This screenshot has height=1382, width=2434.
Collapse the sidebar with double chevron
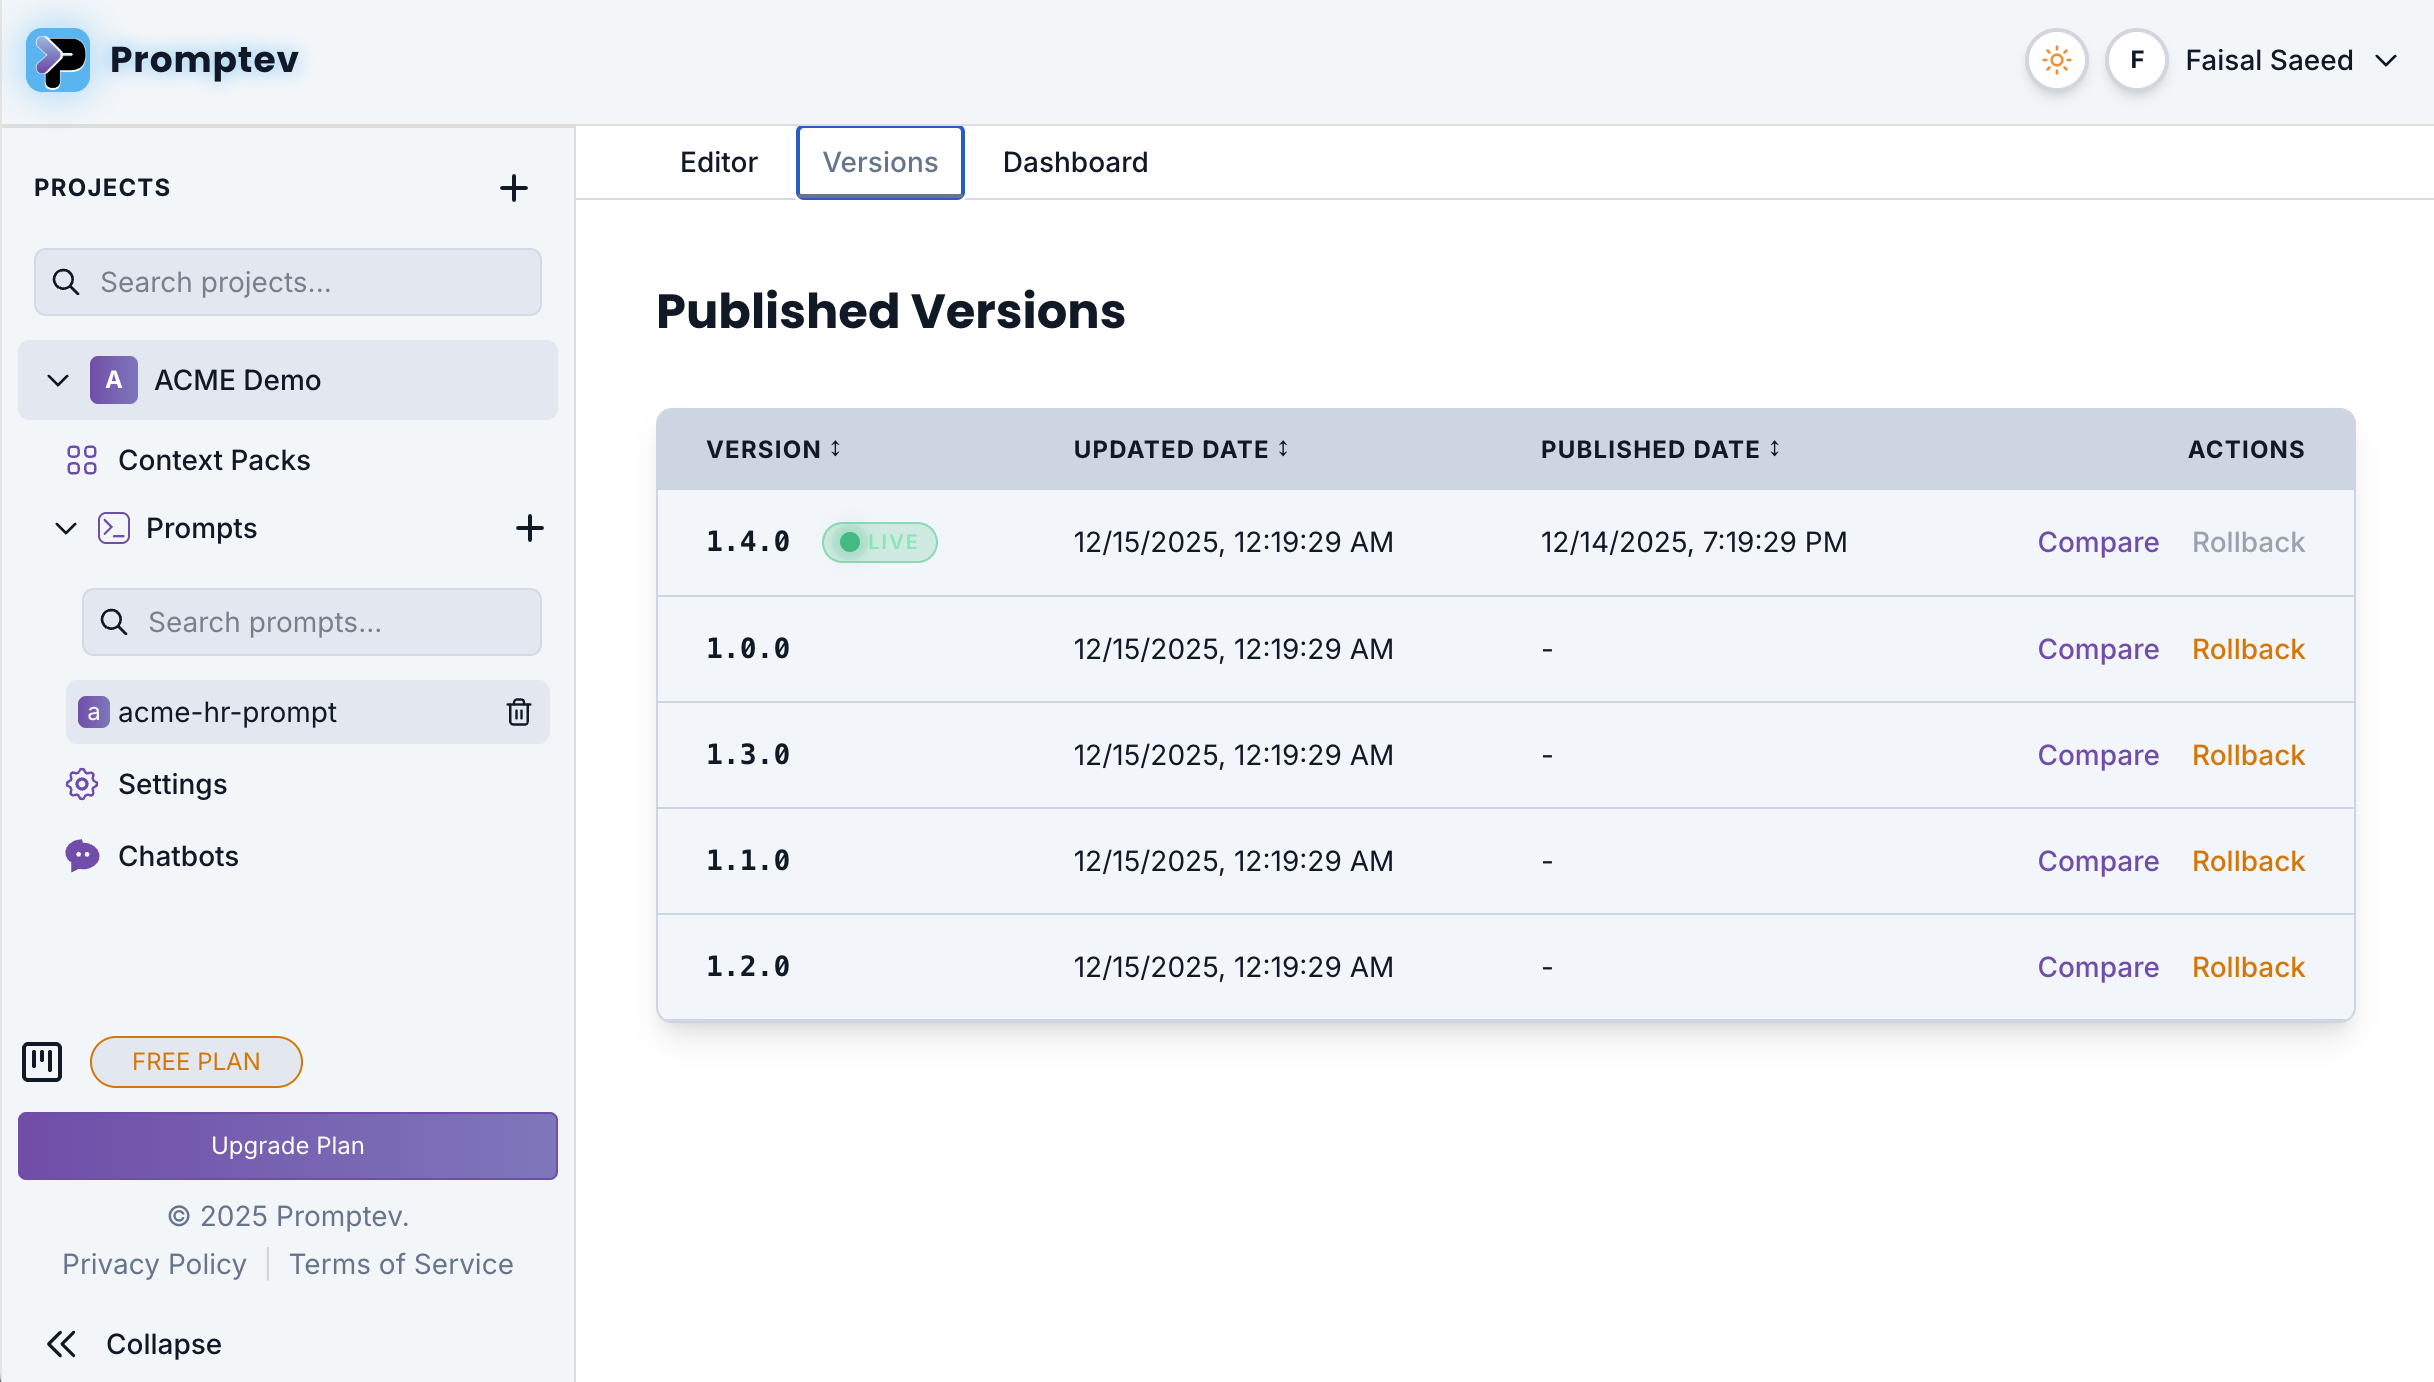tap(62, 1344)
